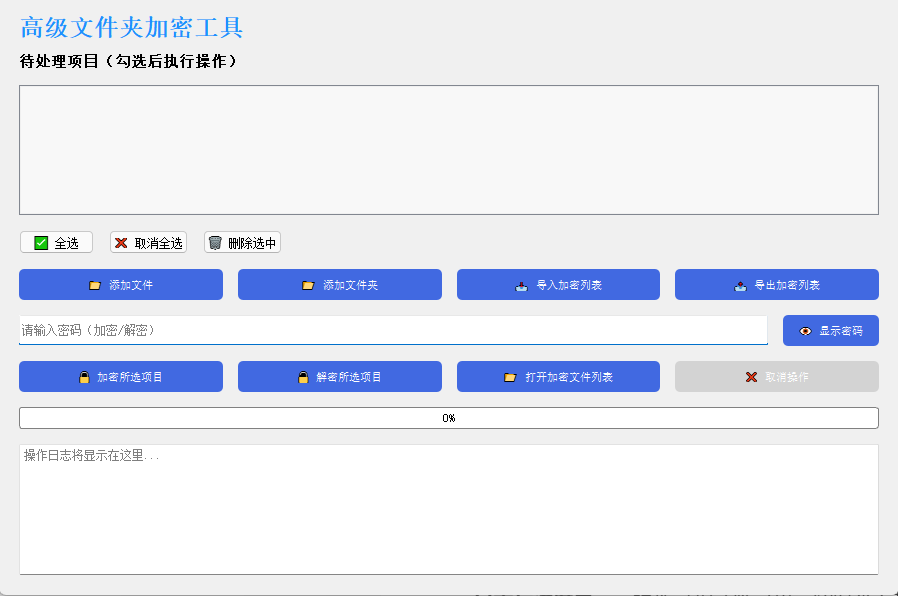Encrypt selected items with 加密所选项目 button
Viewport: 898px width, 596px height.
[120, 376]
